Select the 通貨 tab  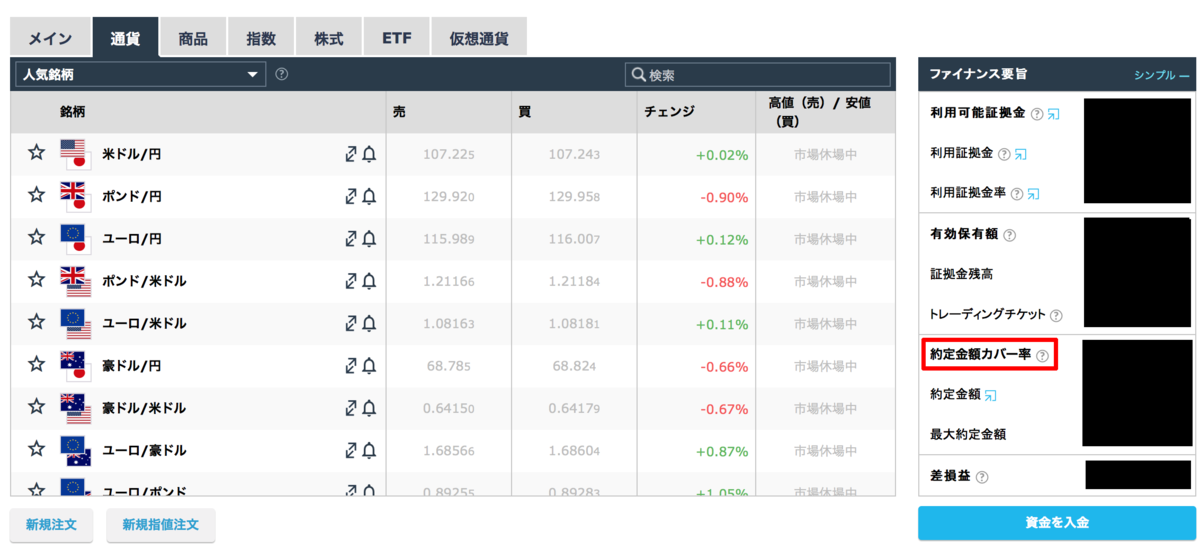click(125, 38)
